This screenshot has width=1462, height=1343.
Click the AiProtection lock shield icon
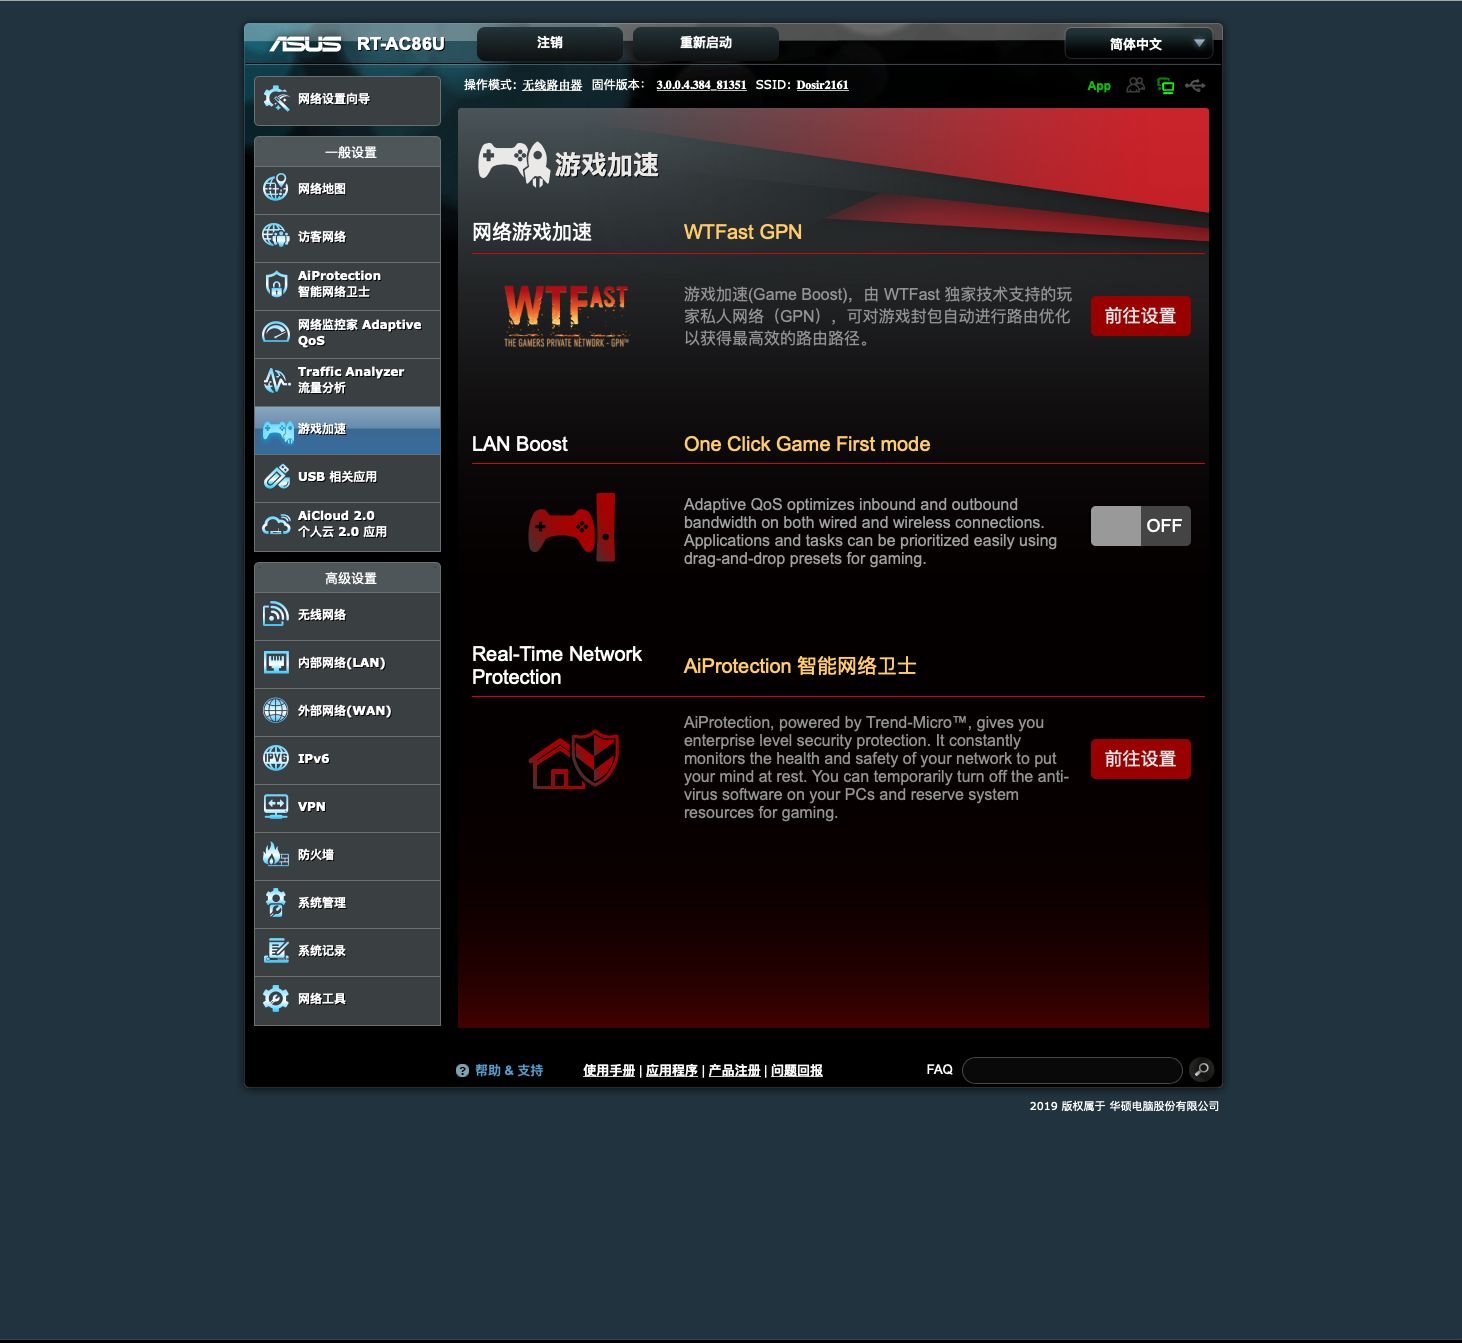pos(276,284)
